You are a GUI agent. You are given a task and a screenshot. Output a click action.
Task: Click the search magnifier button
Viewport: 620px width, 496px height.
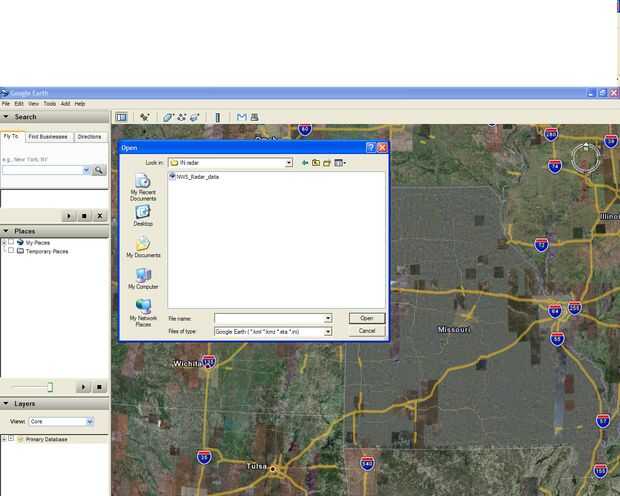pyautogui.click(x=99, y=170)
